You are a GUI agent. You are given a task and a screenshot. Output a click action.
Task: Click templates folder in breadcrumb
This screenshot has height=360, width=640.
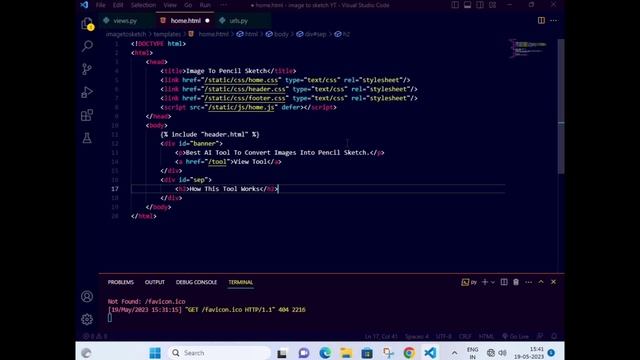[167, 34]
